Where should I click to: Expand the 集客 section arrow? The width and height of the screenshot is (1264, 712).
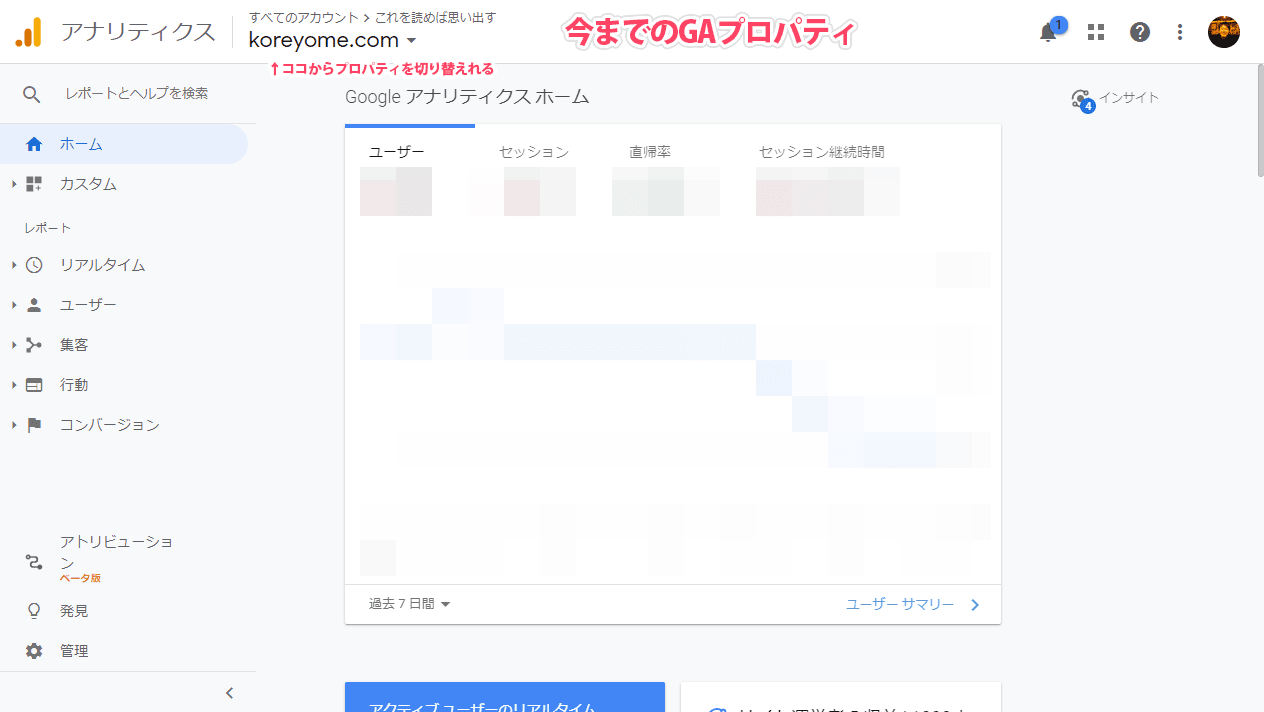click(14, 345)
